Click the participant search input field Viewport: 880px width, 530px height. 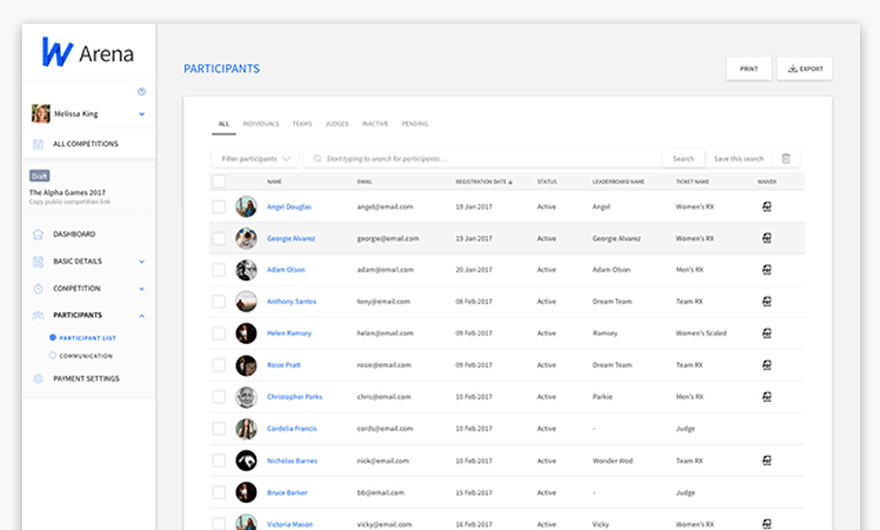pos(483,159)
